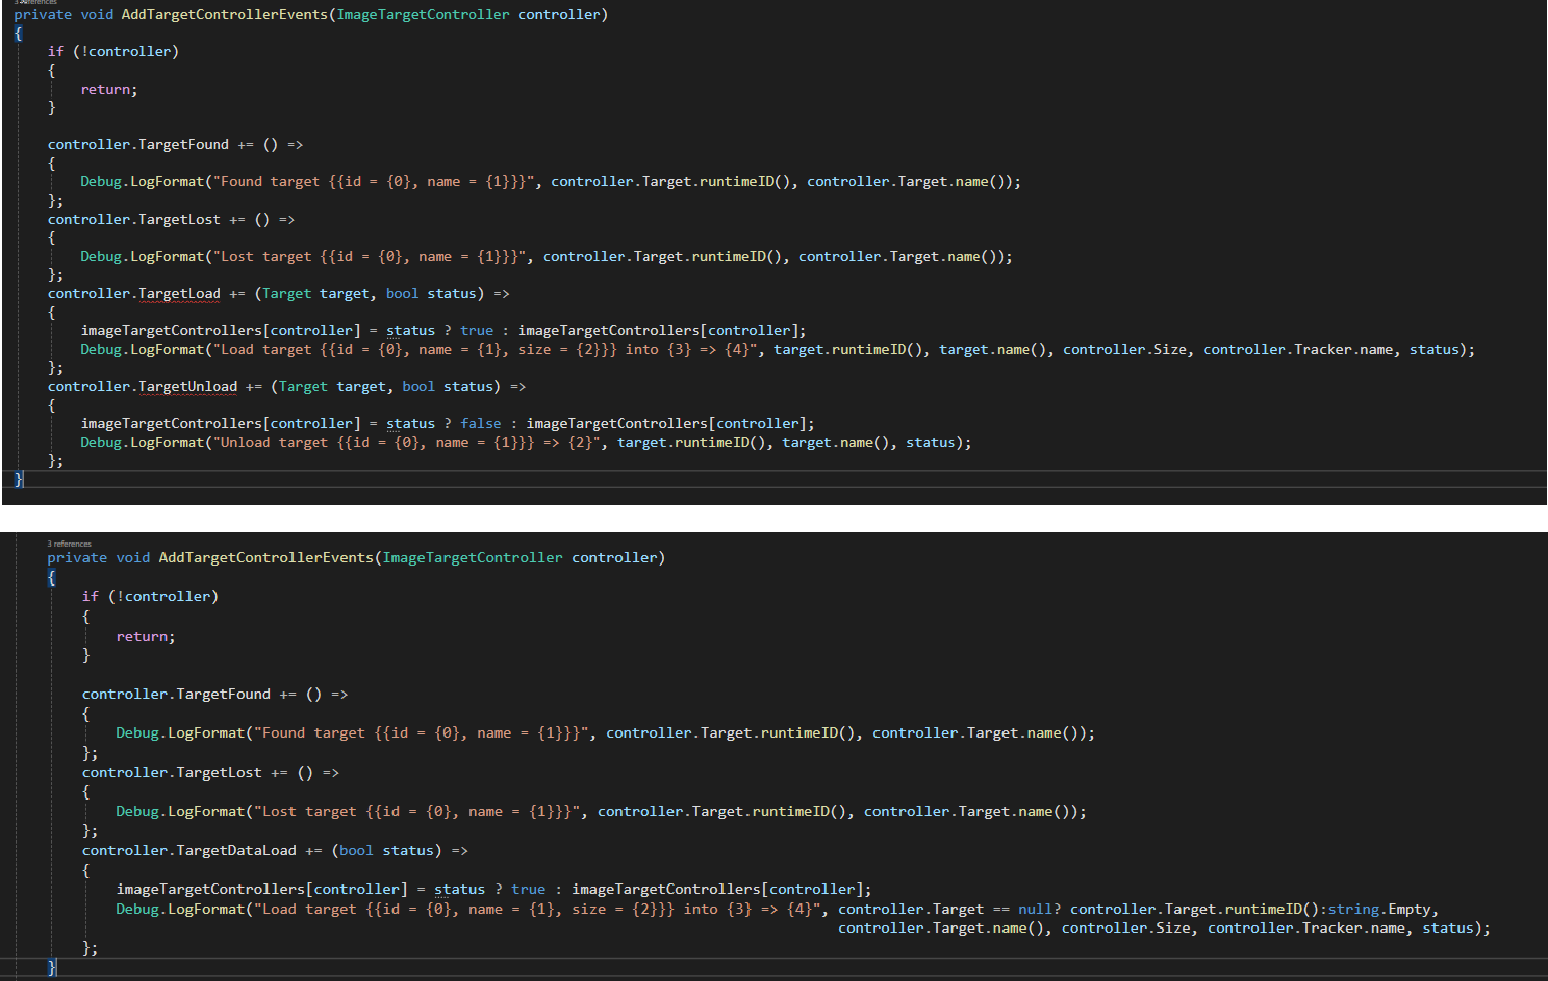Place cursor on the TargetDataLoad event name
Viewport: 1548px width, 981px height.
236,851
